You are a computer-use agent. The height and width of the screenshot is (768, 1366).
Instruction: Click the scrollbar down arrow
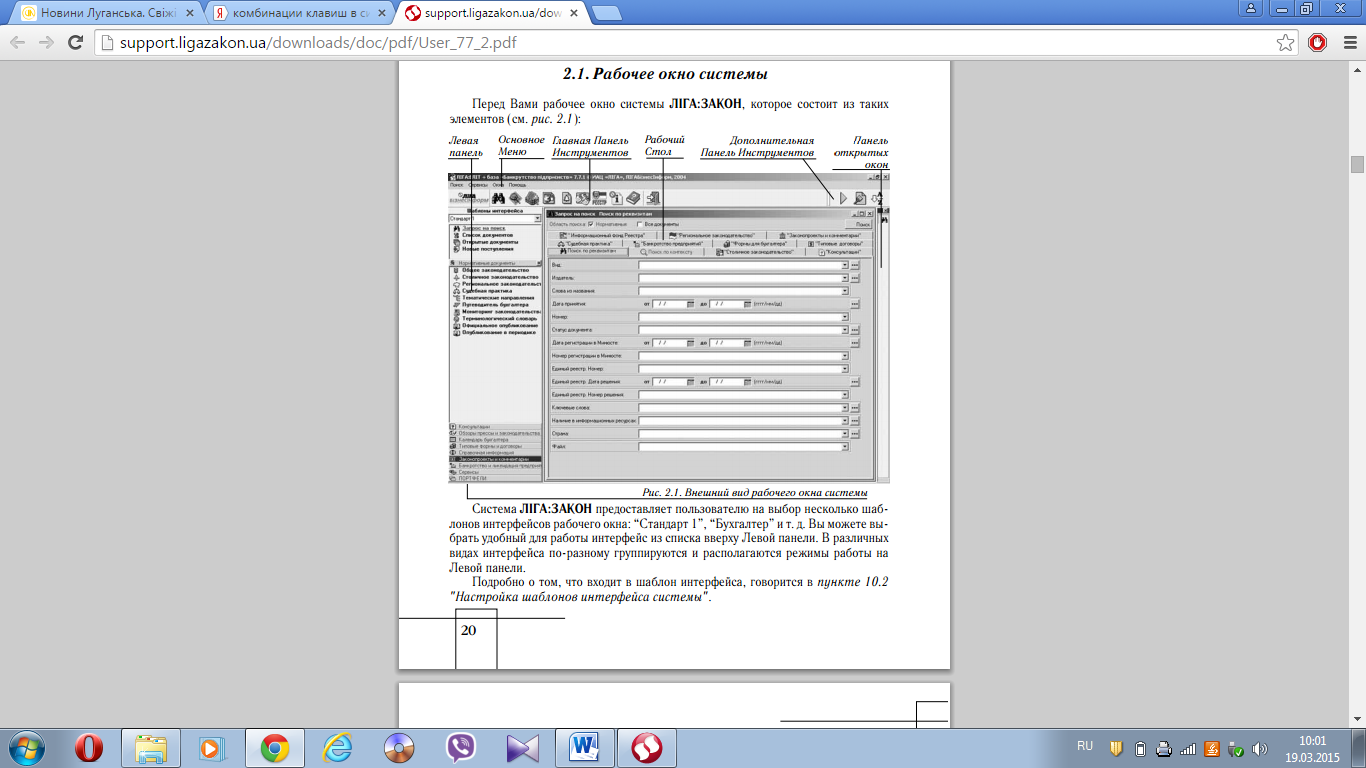click(x=1357, y=720)
